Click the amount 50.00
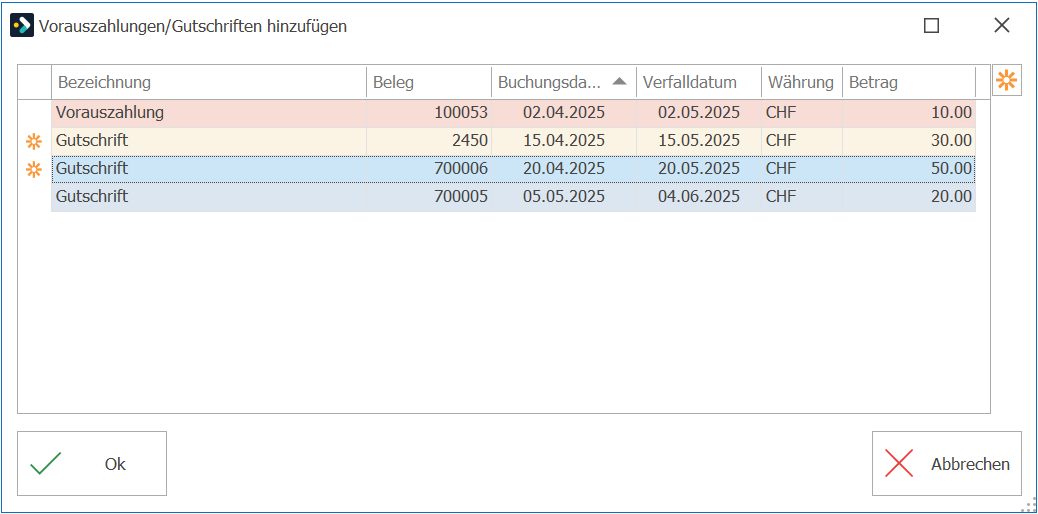 951,170
